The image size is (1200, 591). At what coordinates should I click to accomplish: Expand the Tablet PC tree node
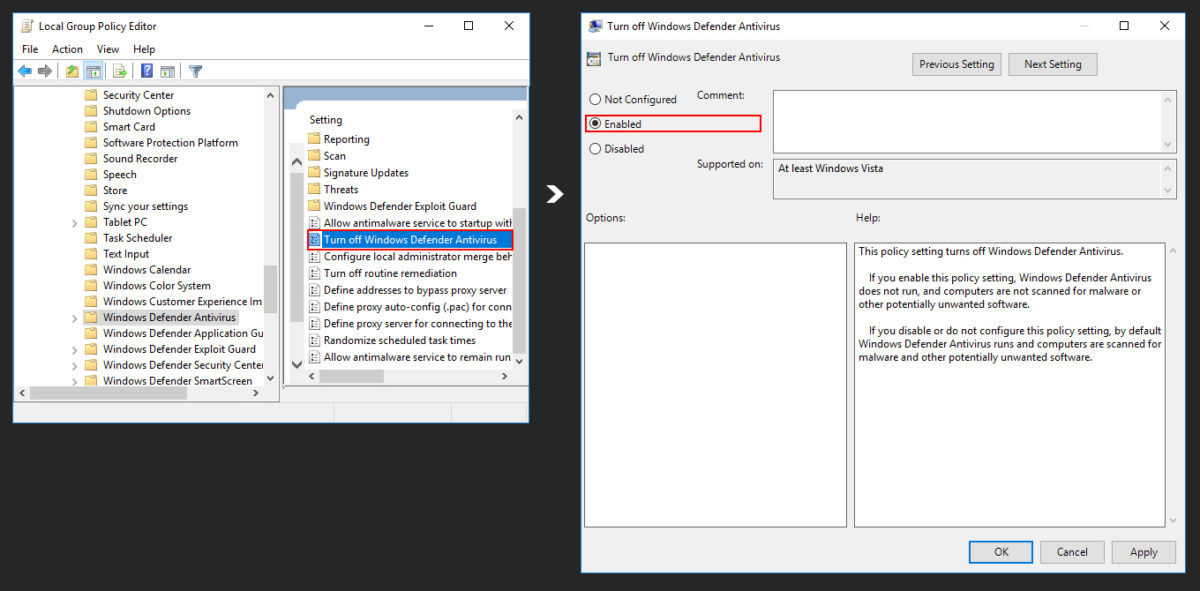[x=73, y=221]
